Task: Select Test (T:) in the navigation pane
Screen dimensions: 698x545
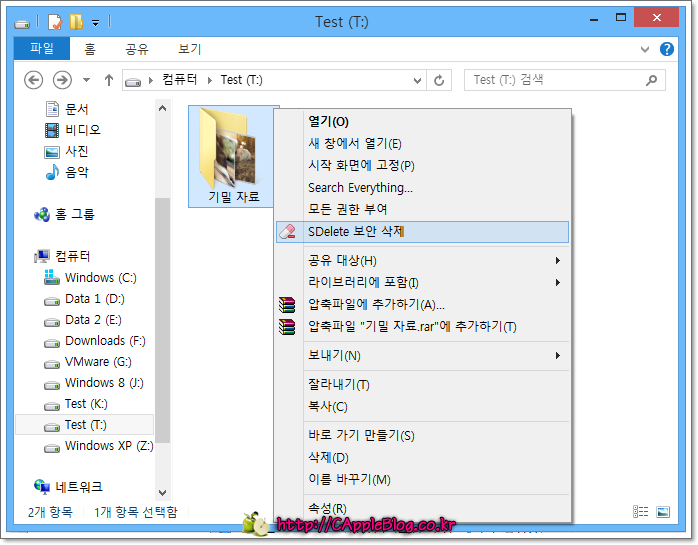Action: click(x=85, y=425)
